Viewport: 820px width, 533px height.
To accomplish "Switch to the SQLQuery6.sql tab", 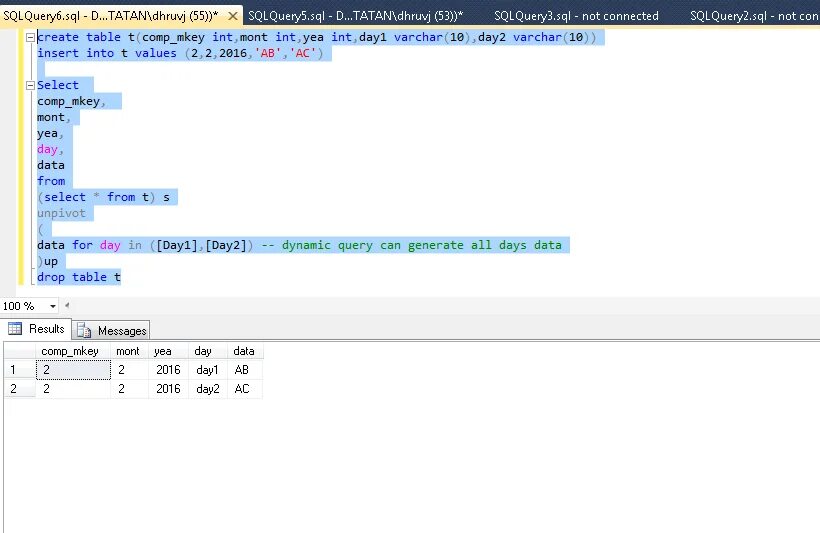I will [x=110, y=16].
